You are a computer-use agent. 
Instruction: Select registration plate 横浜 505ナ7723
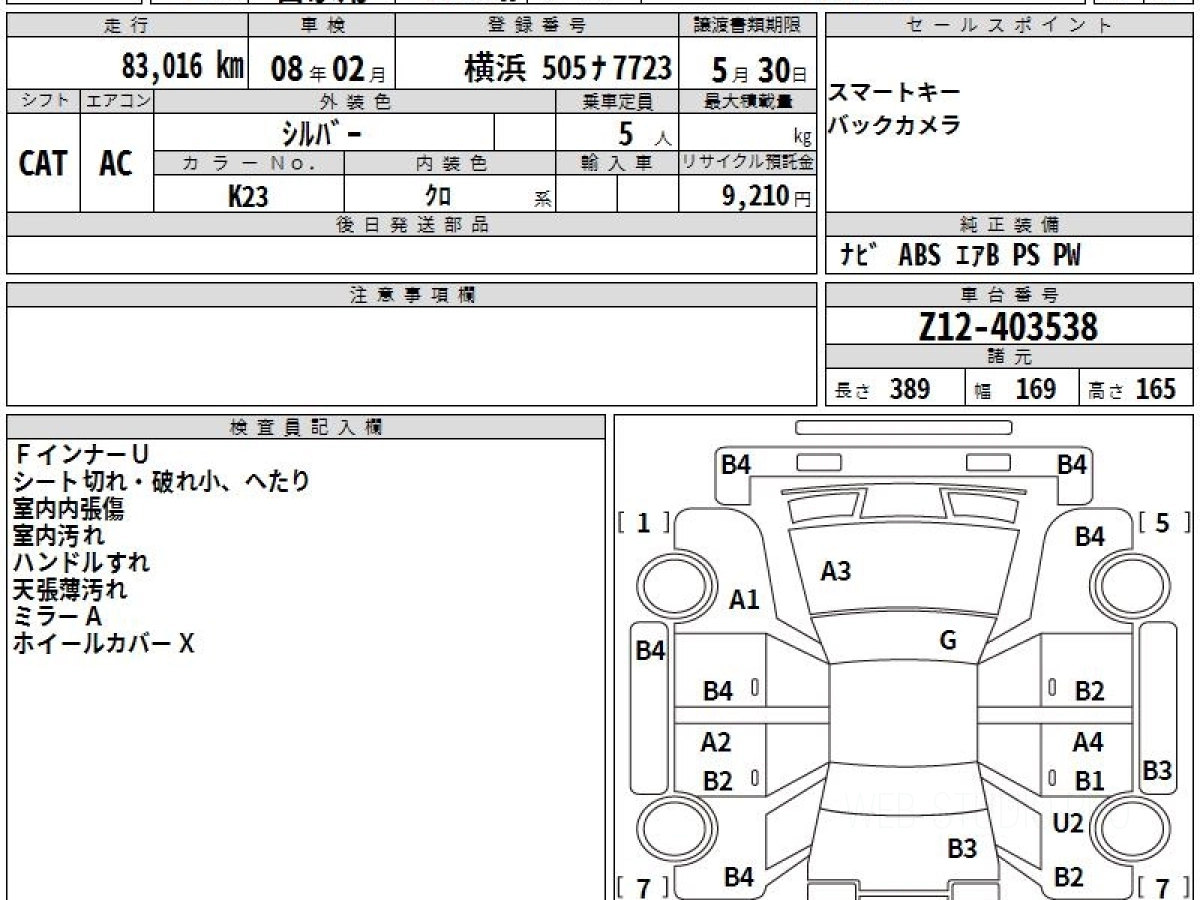pos(568,68)
